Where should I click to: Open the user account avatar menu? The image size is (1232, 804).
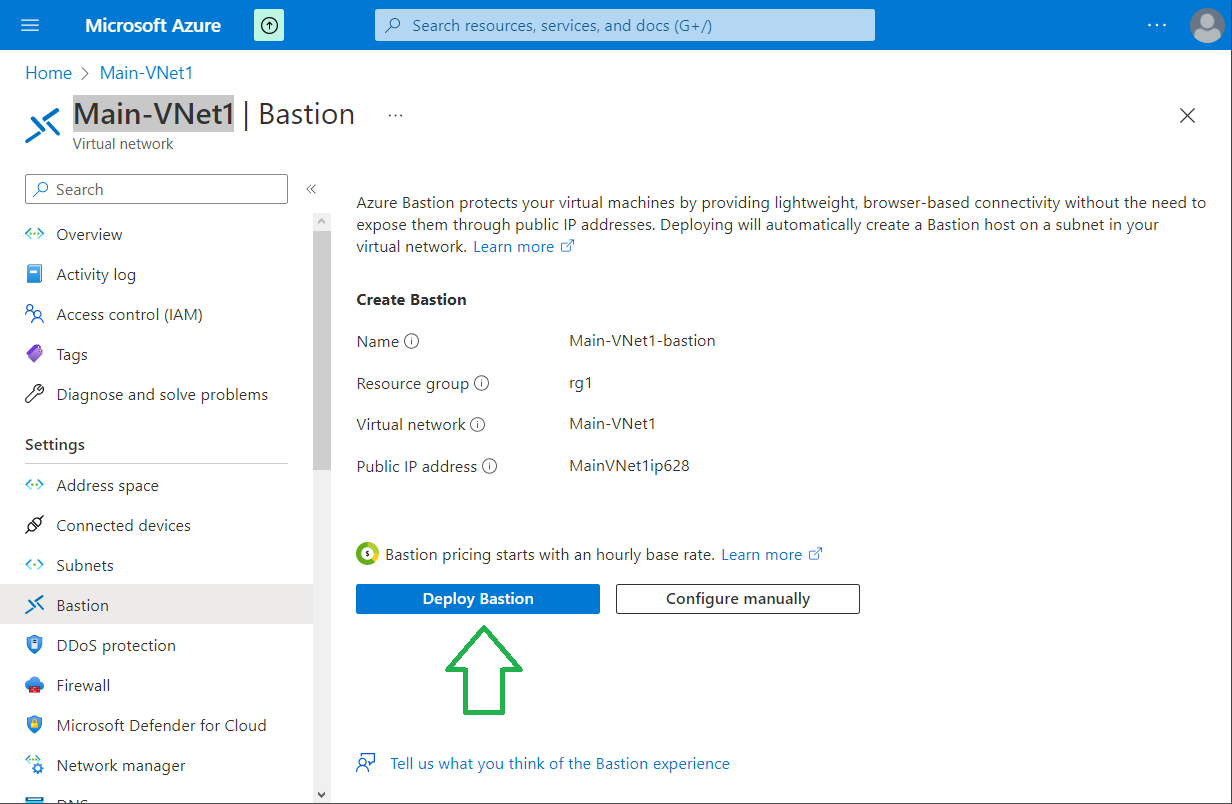click(x=1207, y=25)
